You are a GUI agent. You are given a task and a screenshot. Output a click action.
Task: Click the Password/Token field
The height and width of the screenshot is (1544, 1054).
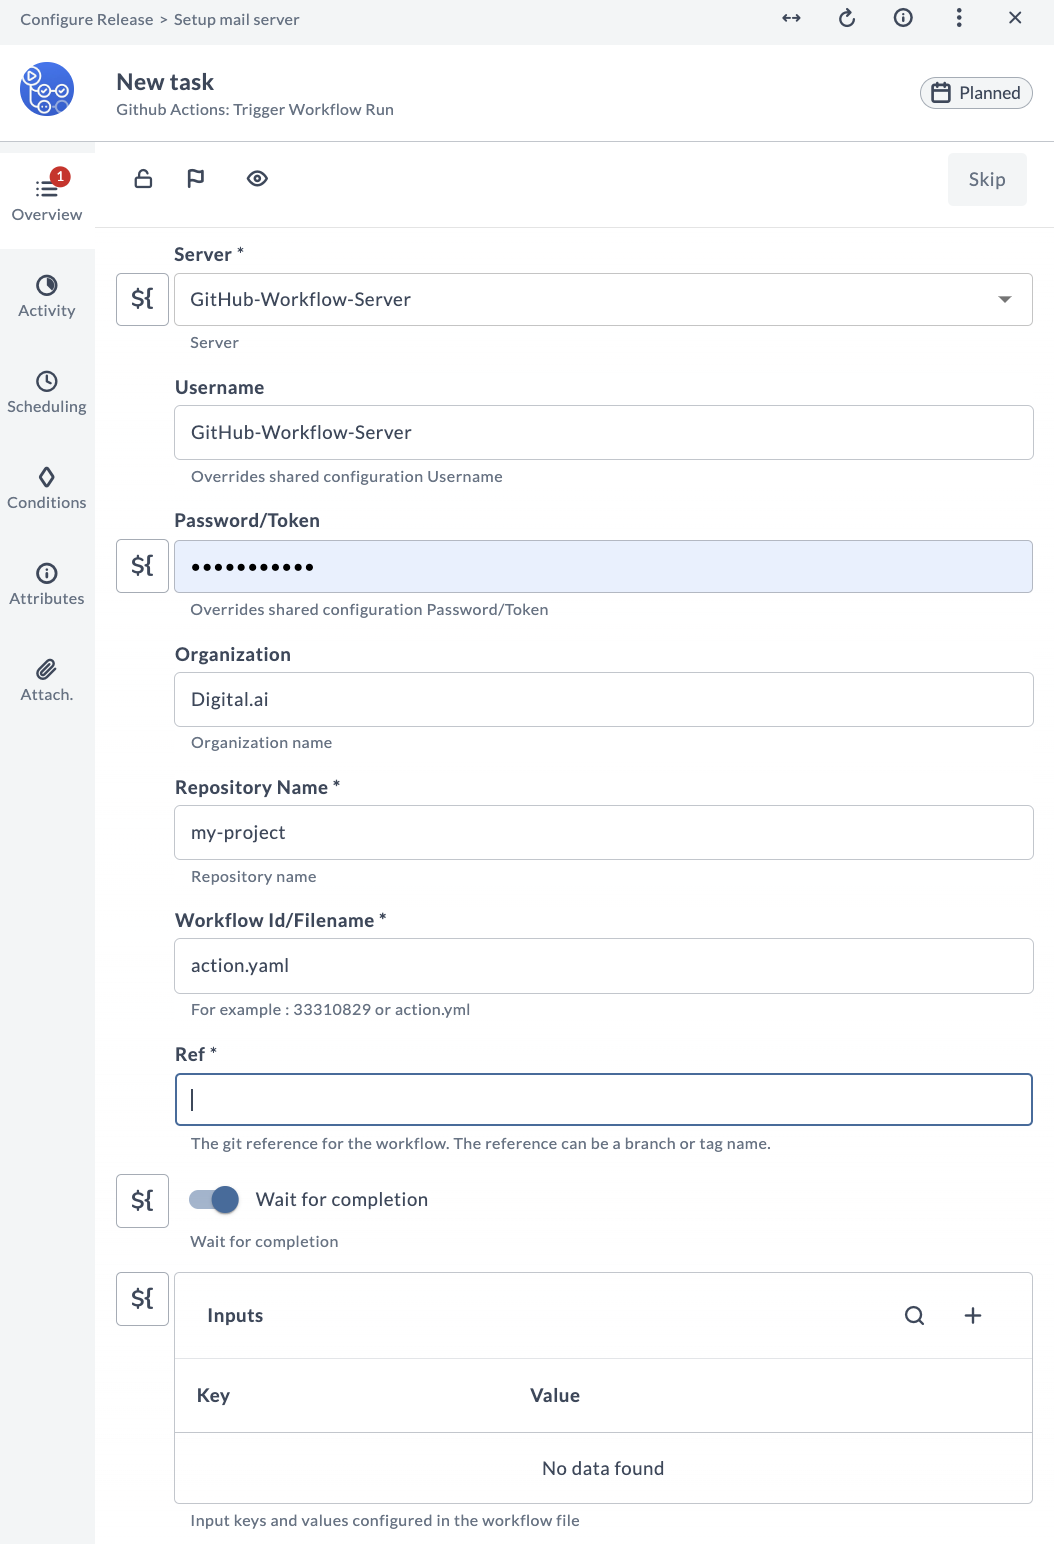(604, 566)
